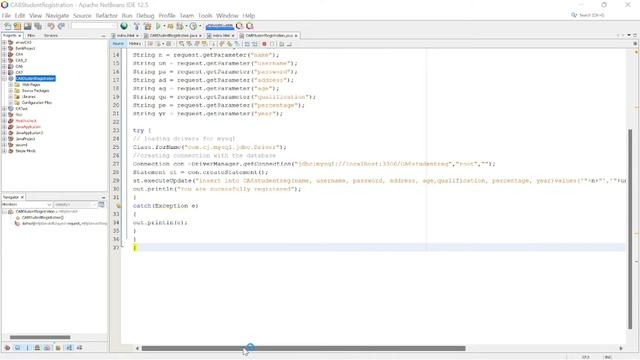Screen dimensions: 640x360
Task: Click the Profile Project toolbar icon
Action: (193, 26)
